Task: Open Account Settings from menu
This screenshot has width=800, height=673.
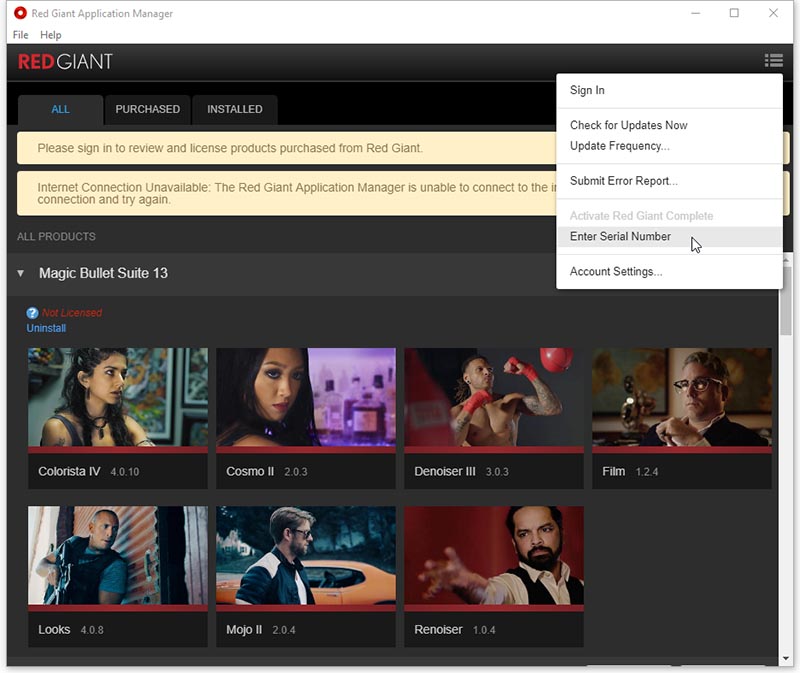Action: [x=669, y=271]
